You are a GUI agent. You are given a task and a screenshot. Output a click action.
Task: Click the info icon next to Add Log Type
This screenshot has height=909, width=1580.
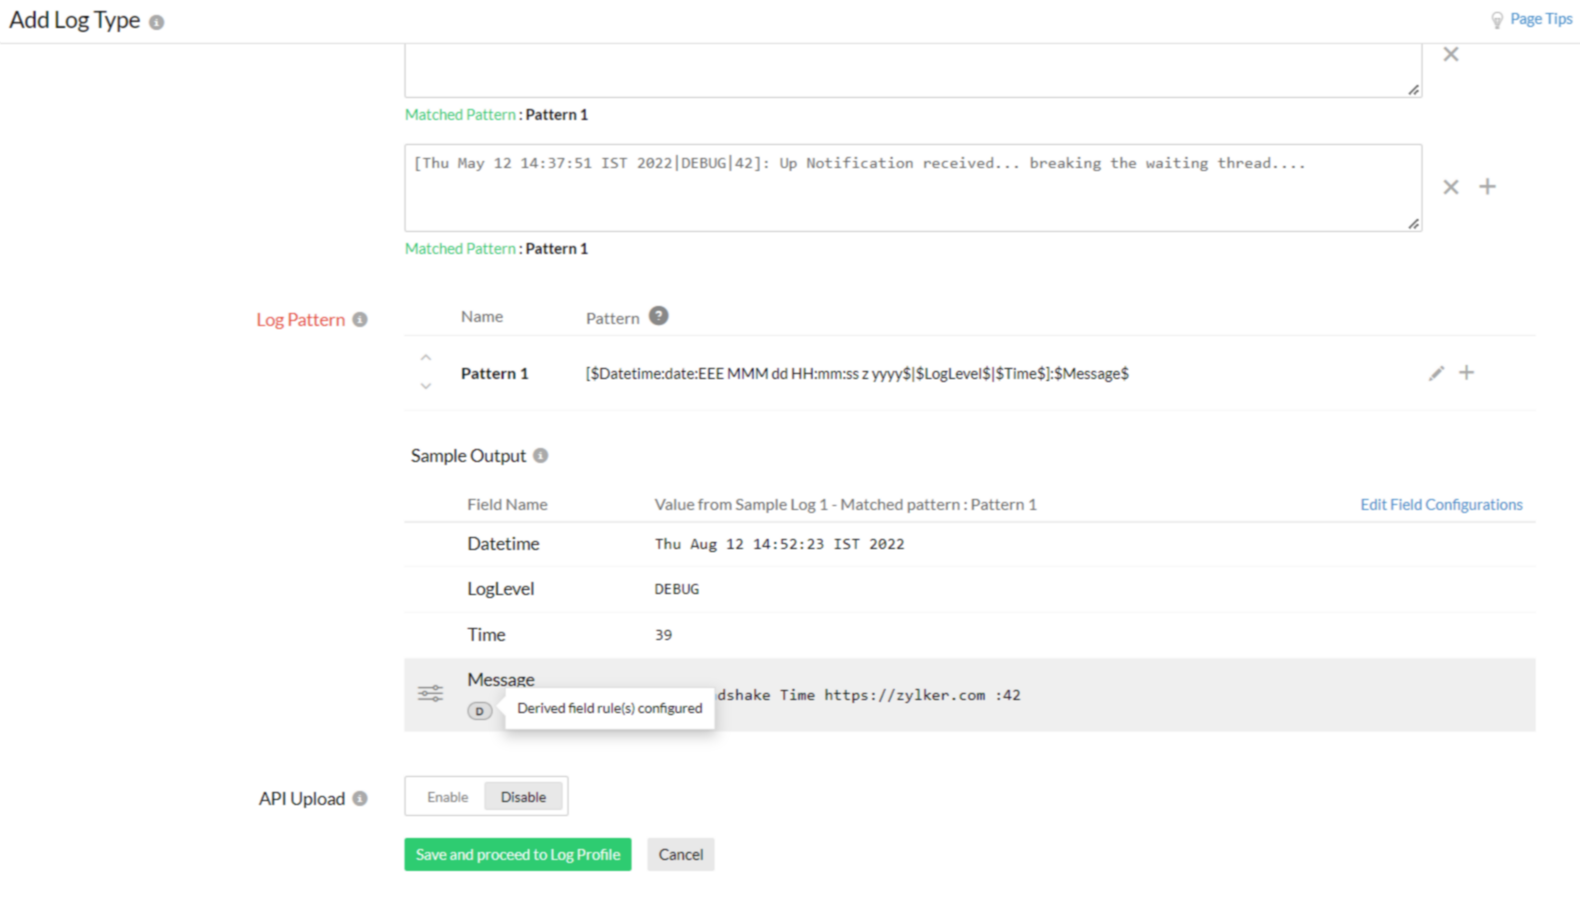pos(156,22)
